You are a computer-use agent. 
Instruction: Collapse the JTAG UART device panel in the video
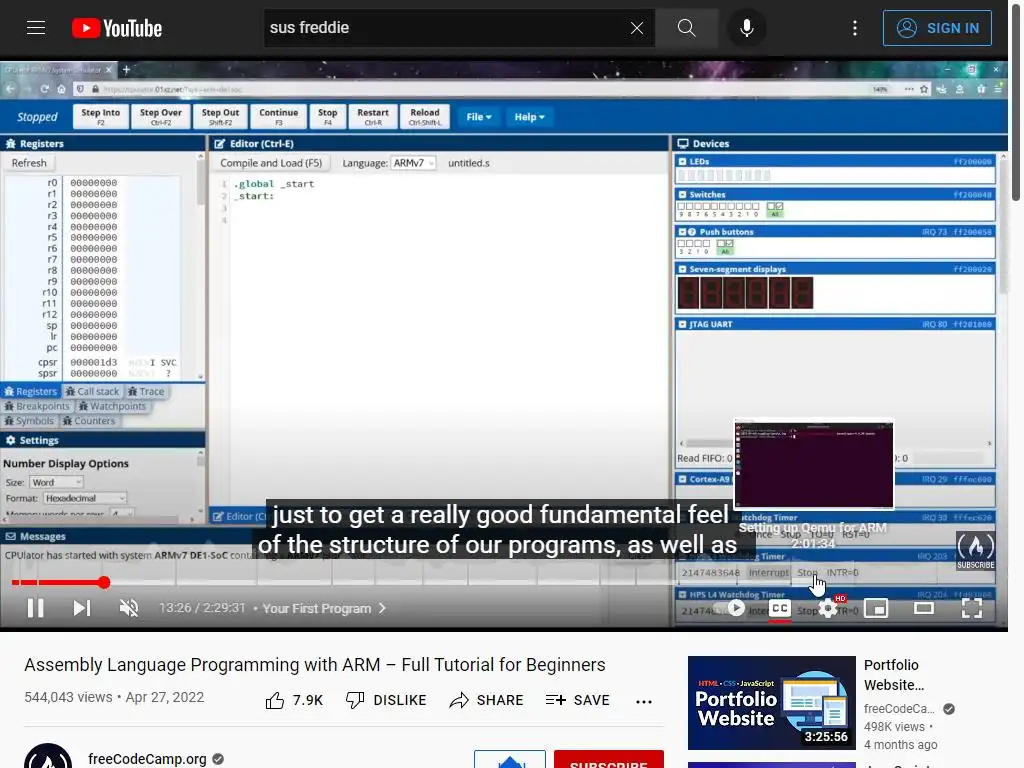tap(682, 325)
